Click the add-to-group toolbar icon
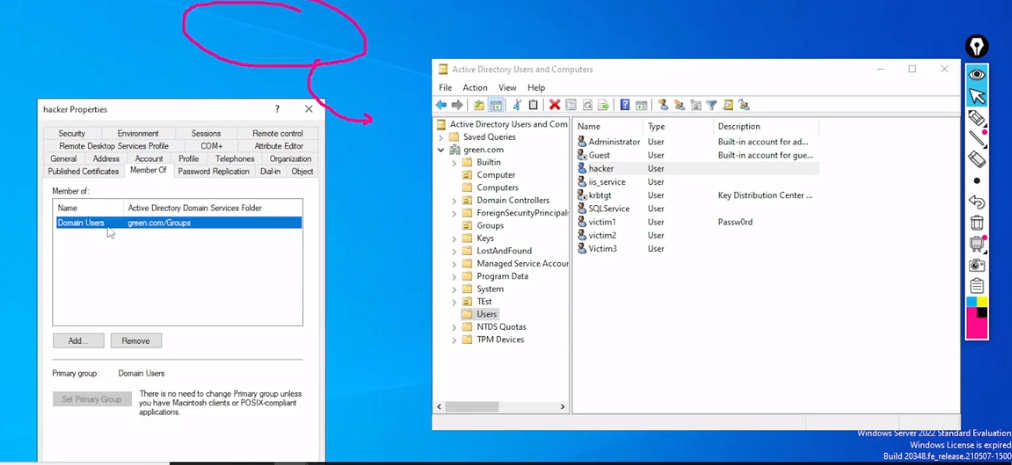 coord(744,105)
